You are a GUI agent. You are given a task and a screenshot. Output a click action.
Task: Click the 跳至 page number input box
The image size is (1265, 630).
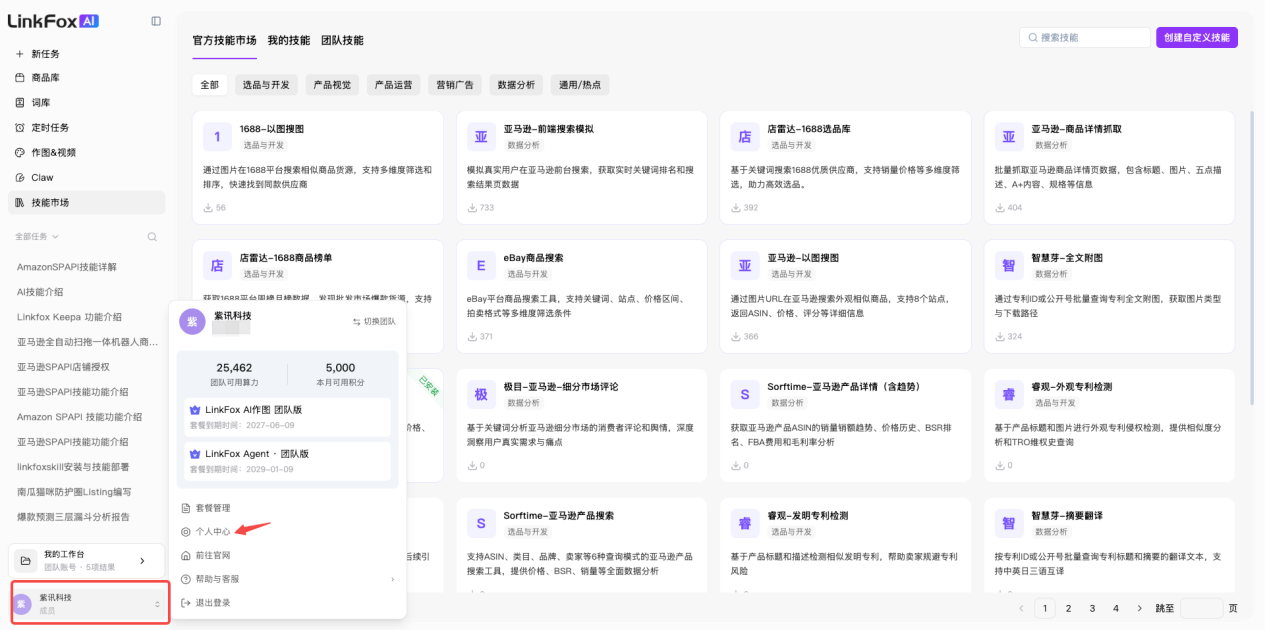tap(1201, 608)
